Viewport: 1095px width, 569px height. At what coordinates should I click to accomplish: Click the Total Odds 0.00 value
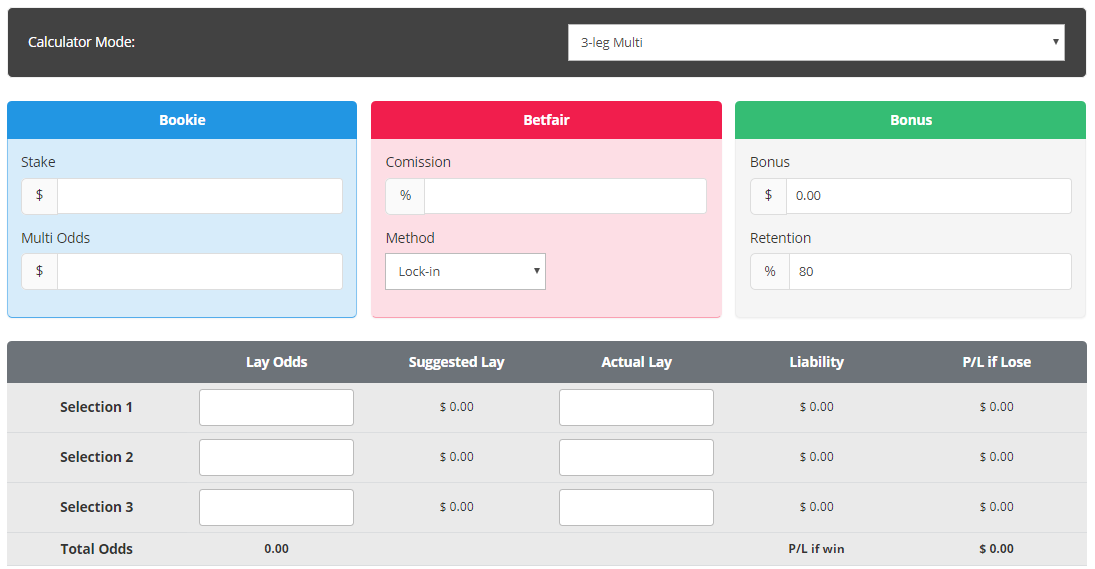click(277, 549)
